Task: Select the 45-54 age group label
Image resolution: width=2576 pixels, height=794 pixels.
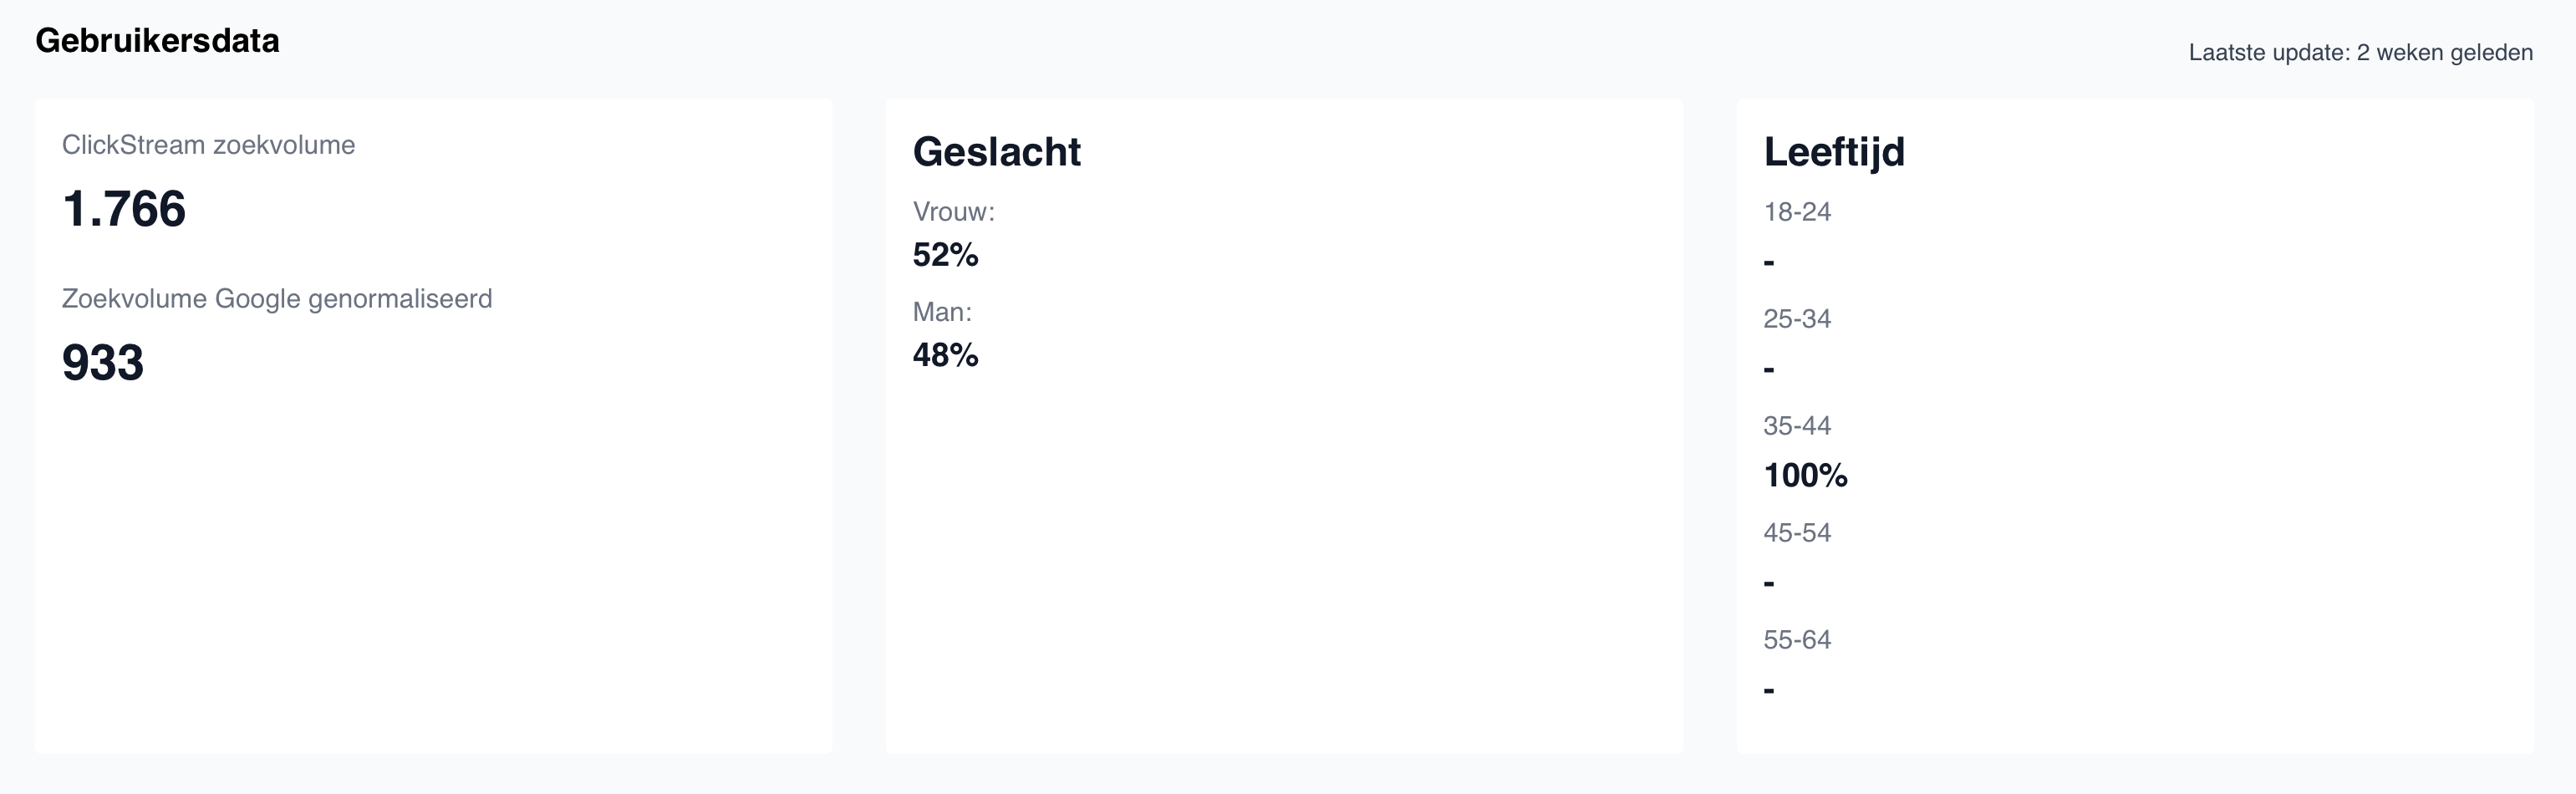Action: (x=1797, y=533)
